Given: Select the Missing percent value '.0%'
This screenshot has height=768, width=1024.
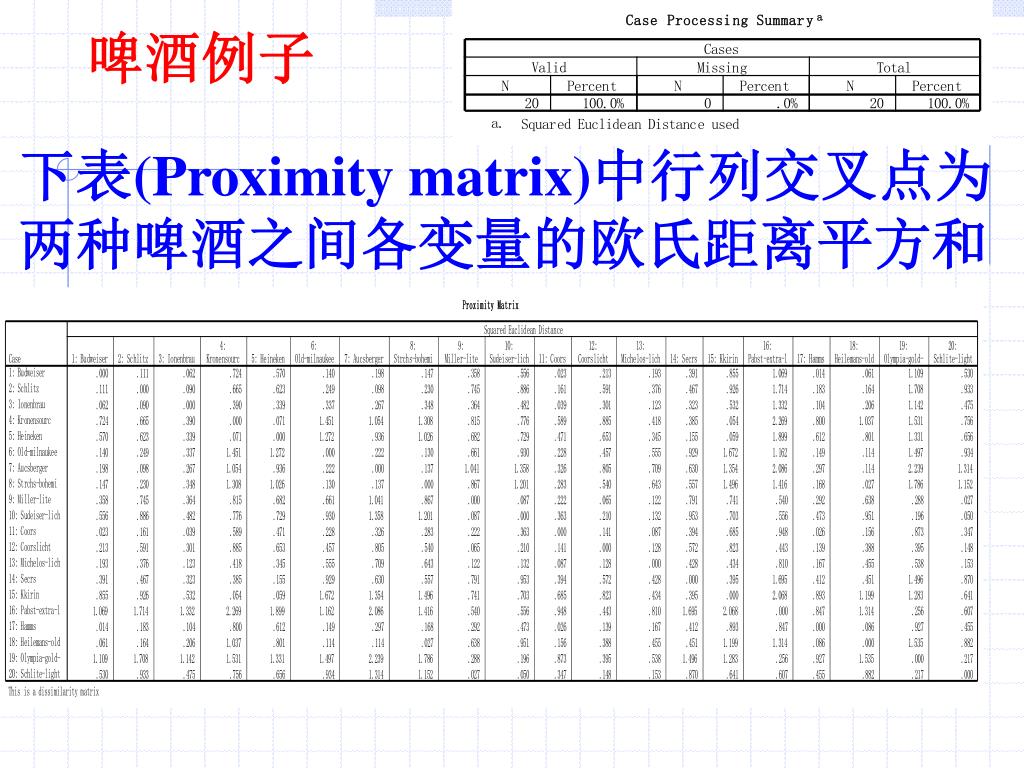Looking at the screenshot, I should point(789,103).
